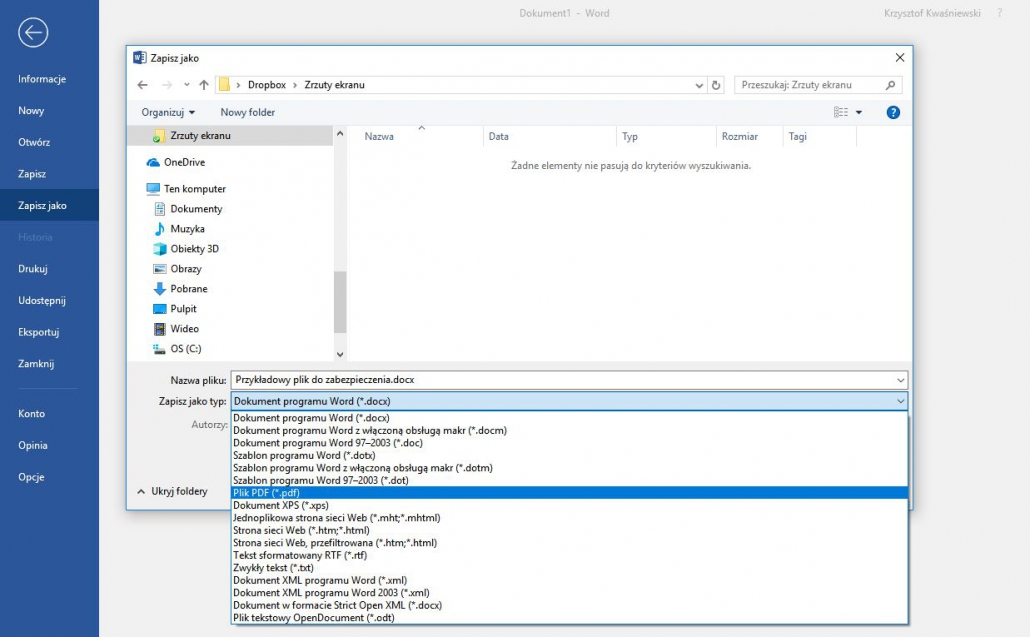Viewport: 1030px width, 637px height.
Task: Open the dialog help question mark icon
Action: pos(893,113)
